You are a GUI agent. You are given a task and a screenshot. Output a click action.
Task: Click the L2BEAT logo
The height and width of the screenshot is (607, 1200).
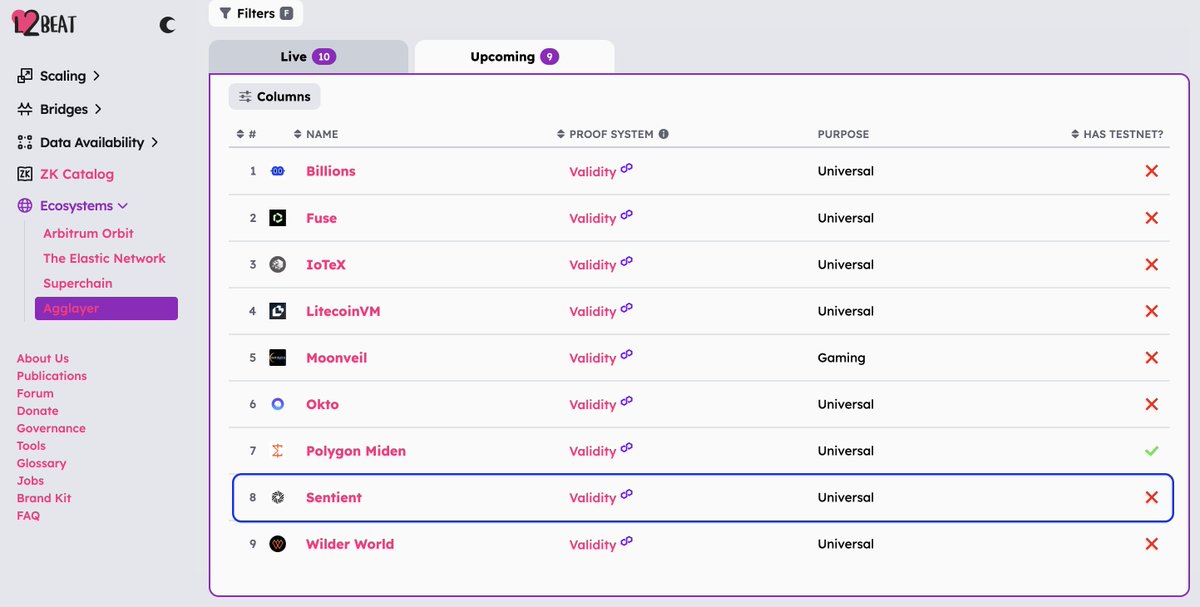tap(44, 24)
